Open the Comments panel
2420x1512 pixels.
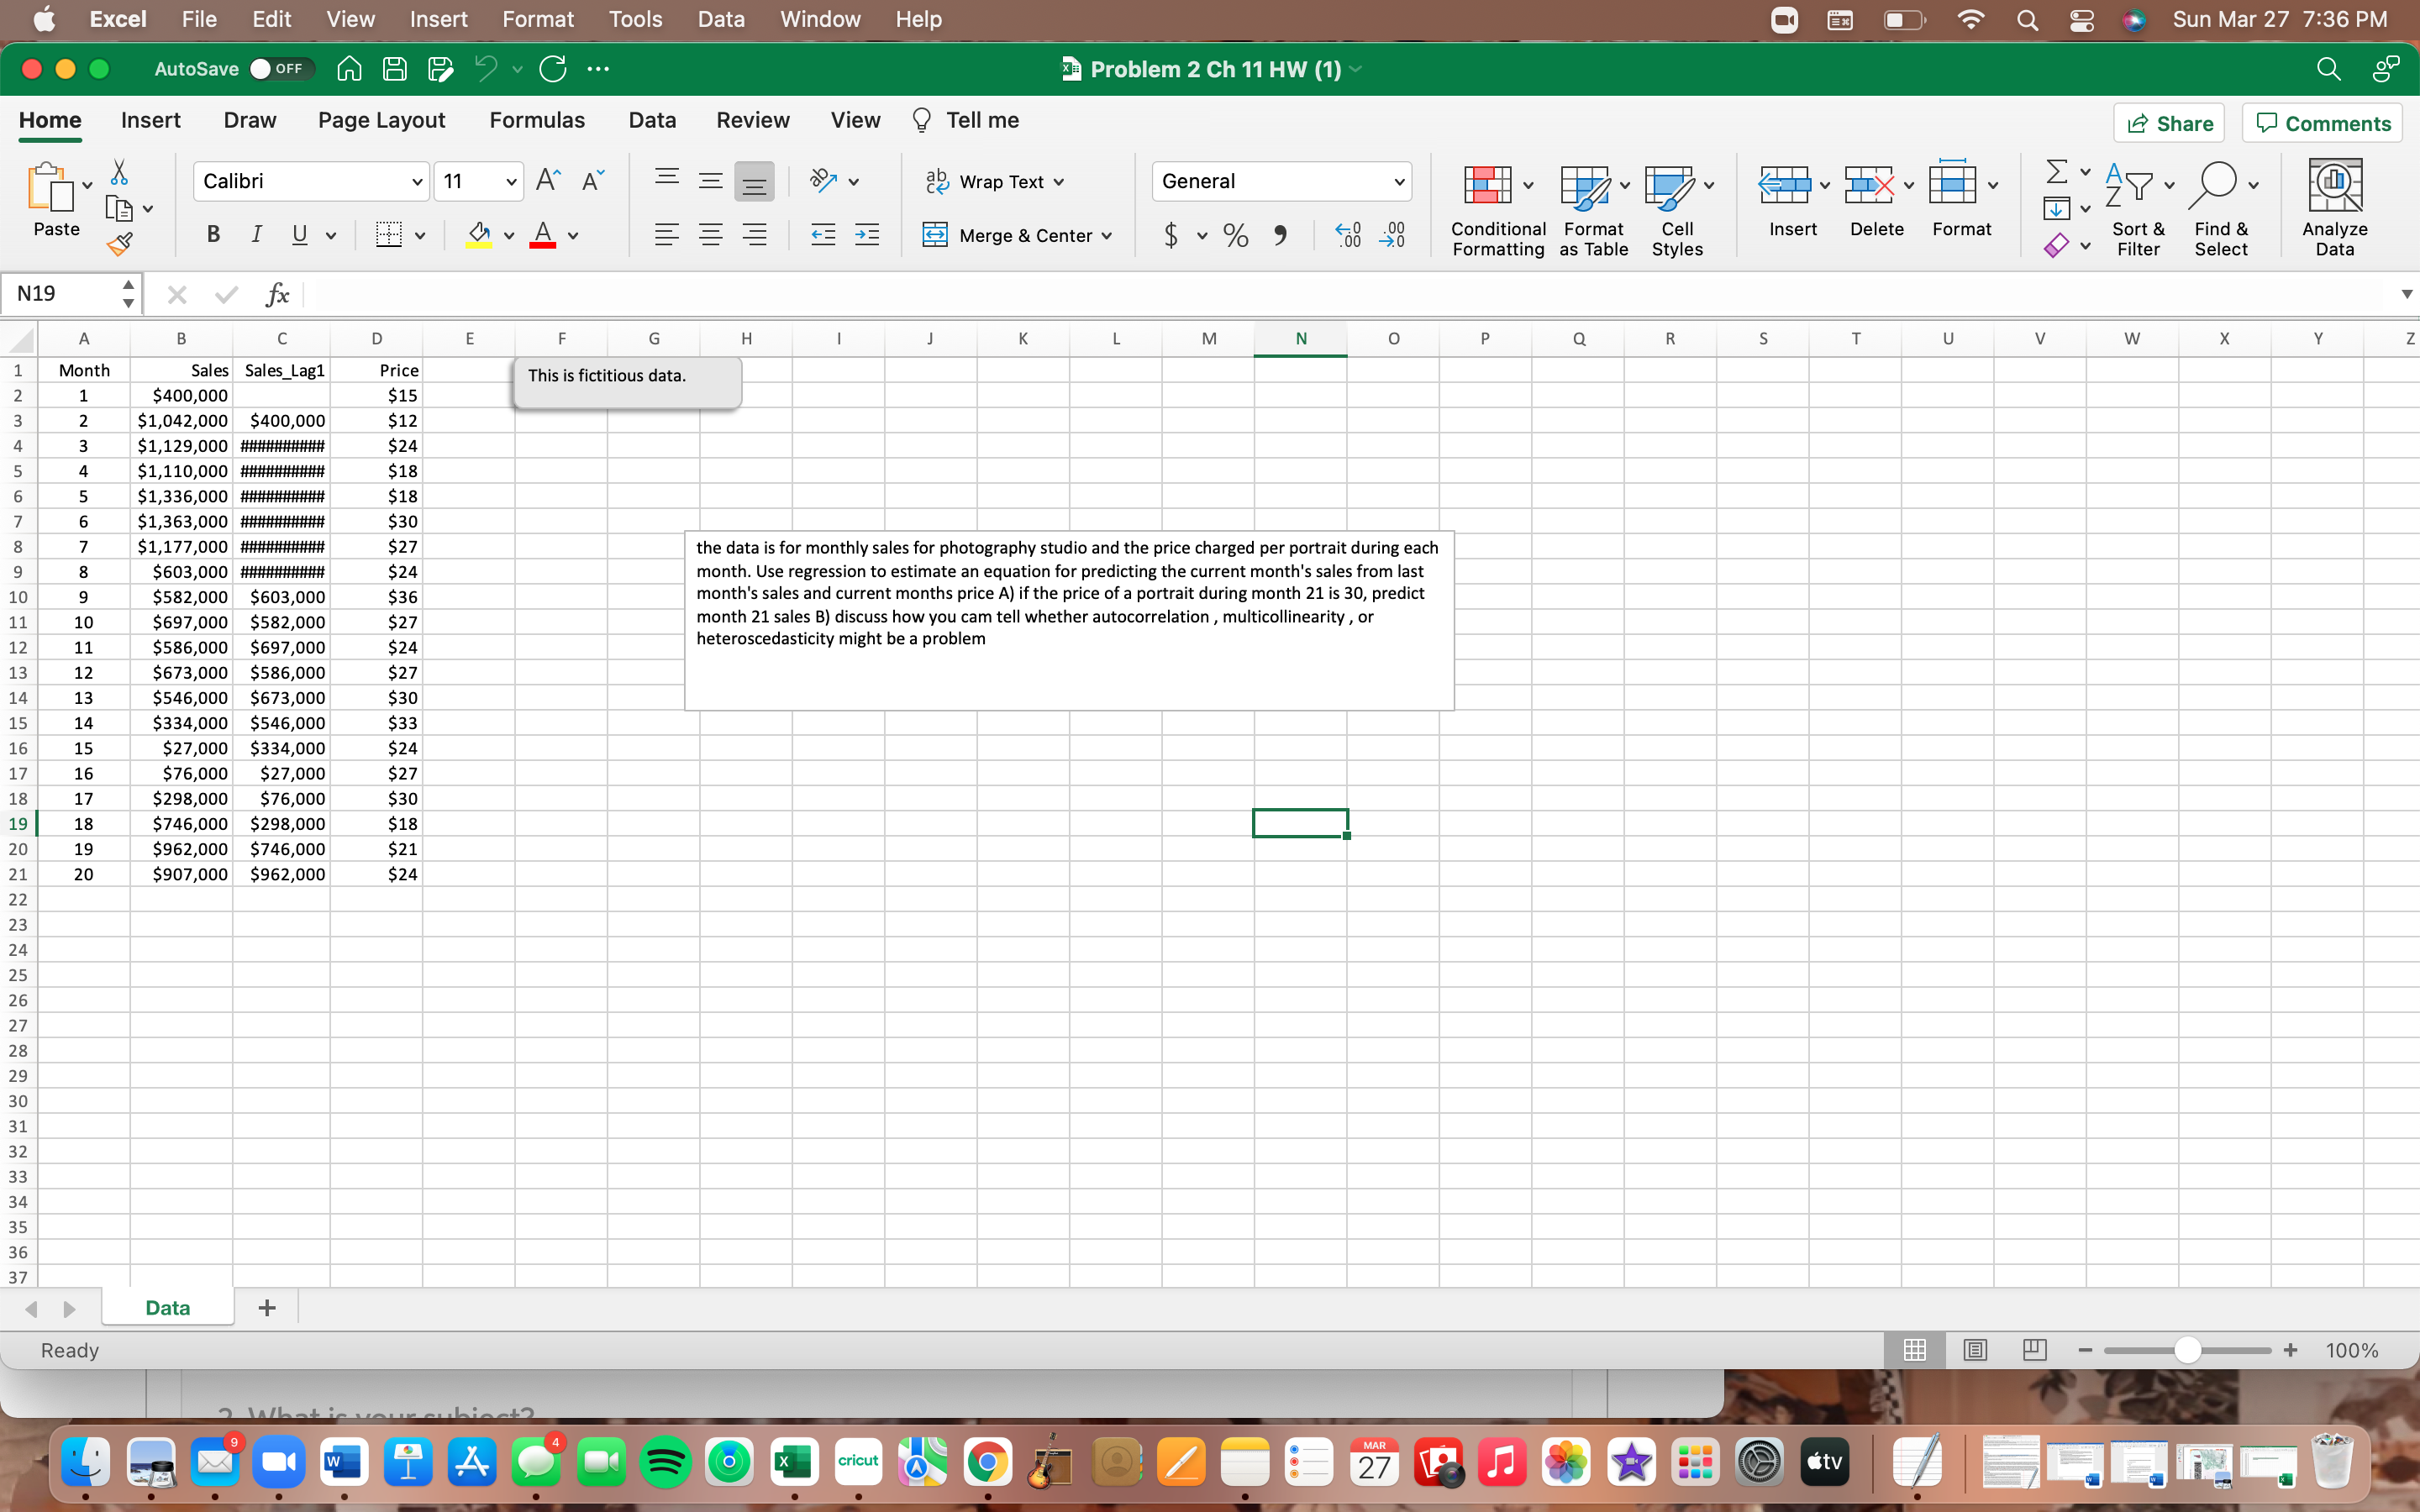(2321, 122)
